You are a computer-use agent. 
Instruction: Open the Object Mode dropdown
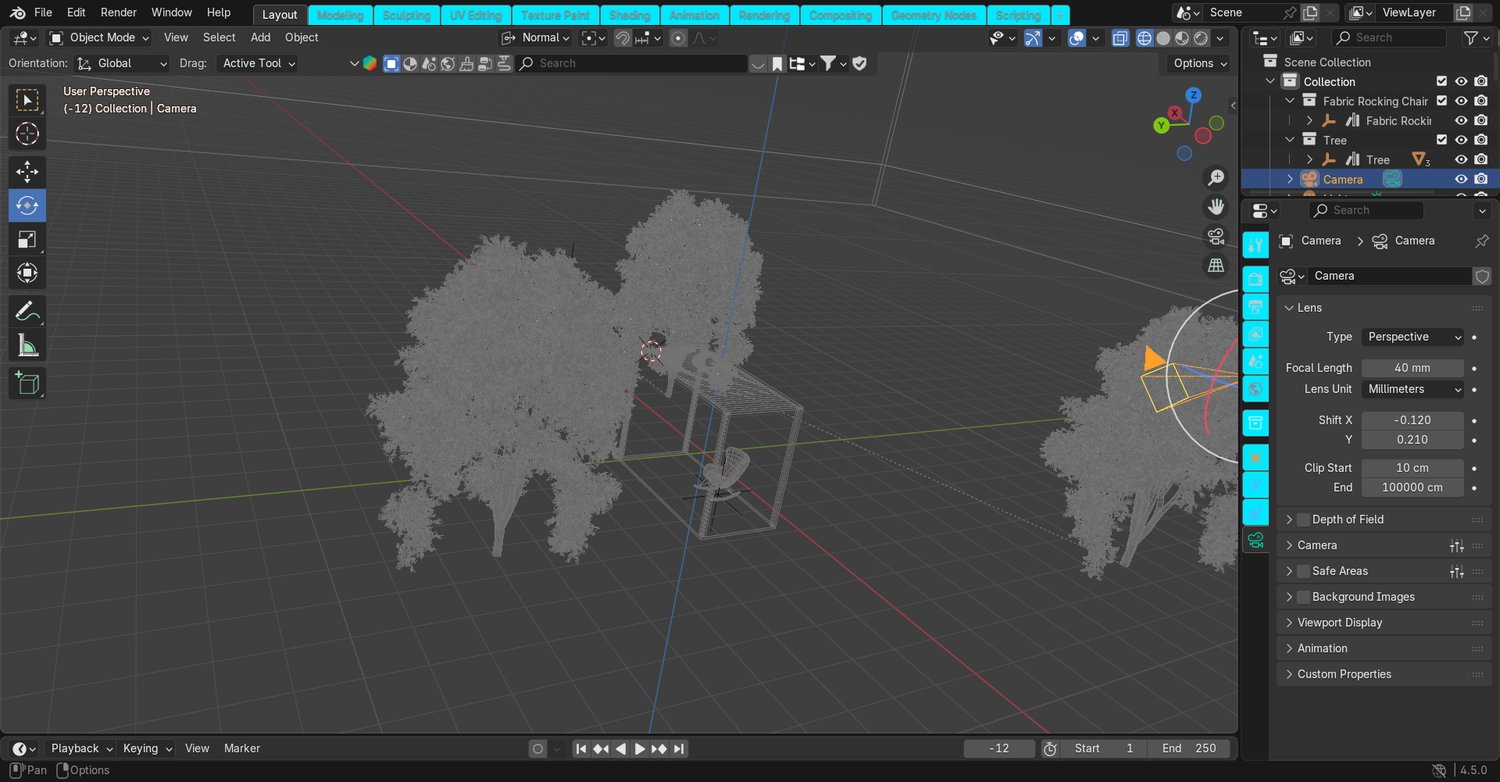99,38
